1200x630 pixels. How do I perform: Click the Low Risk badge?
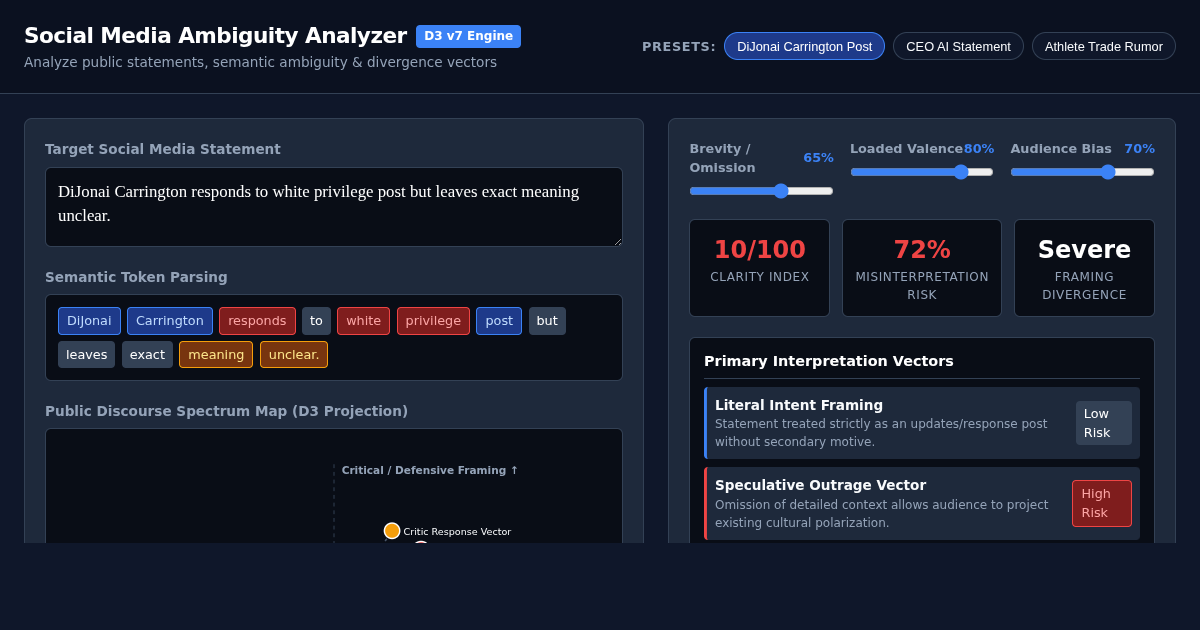[x=1104, y=423]
